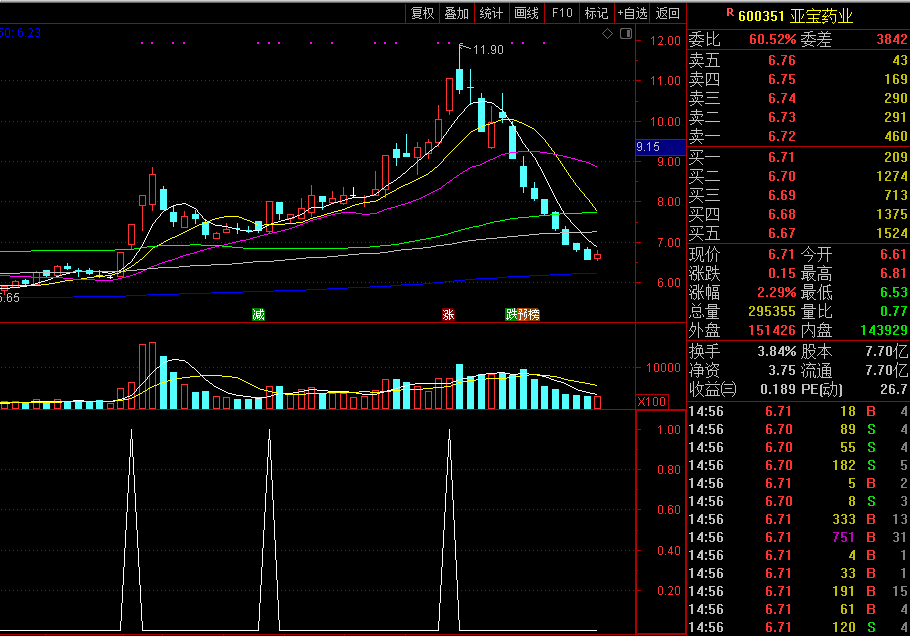Viewport: 910px width, 636px height.
Task: Click the X100 volume unit label
Action: (x=652, y=402)
